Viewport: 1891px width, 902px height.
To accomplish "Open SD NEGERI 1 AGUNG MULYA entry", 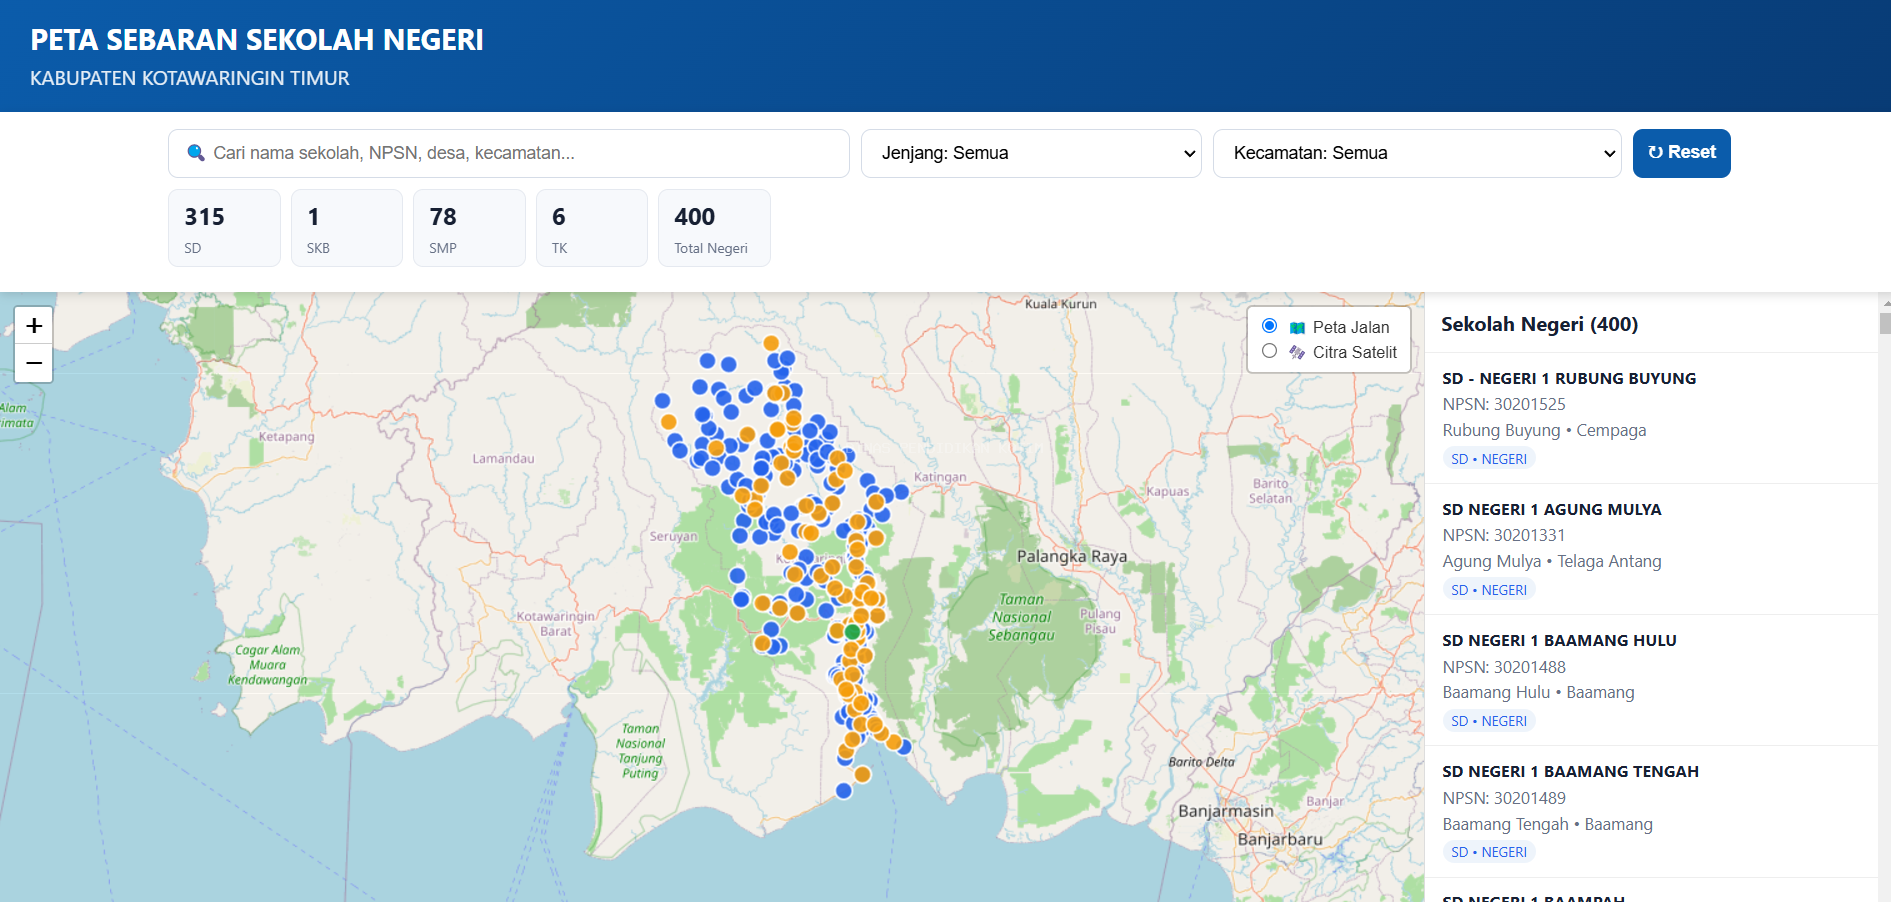I will [1651, 549].
